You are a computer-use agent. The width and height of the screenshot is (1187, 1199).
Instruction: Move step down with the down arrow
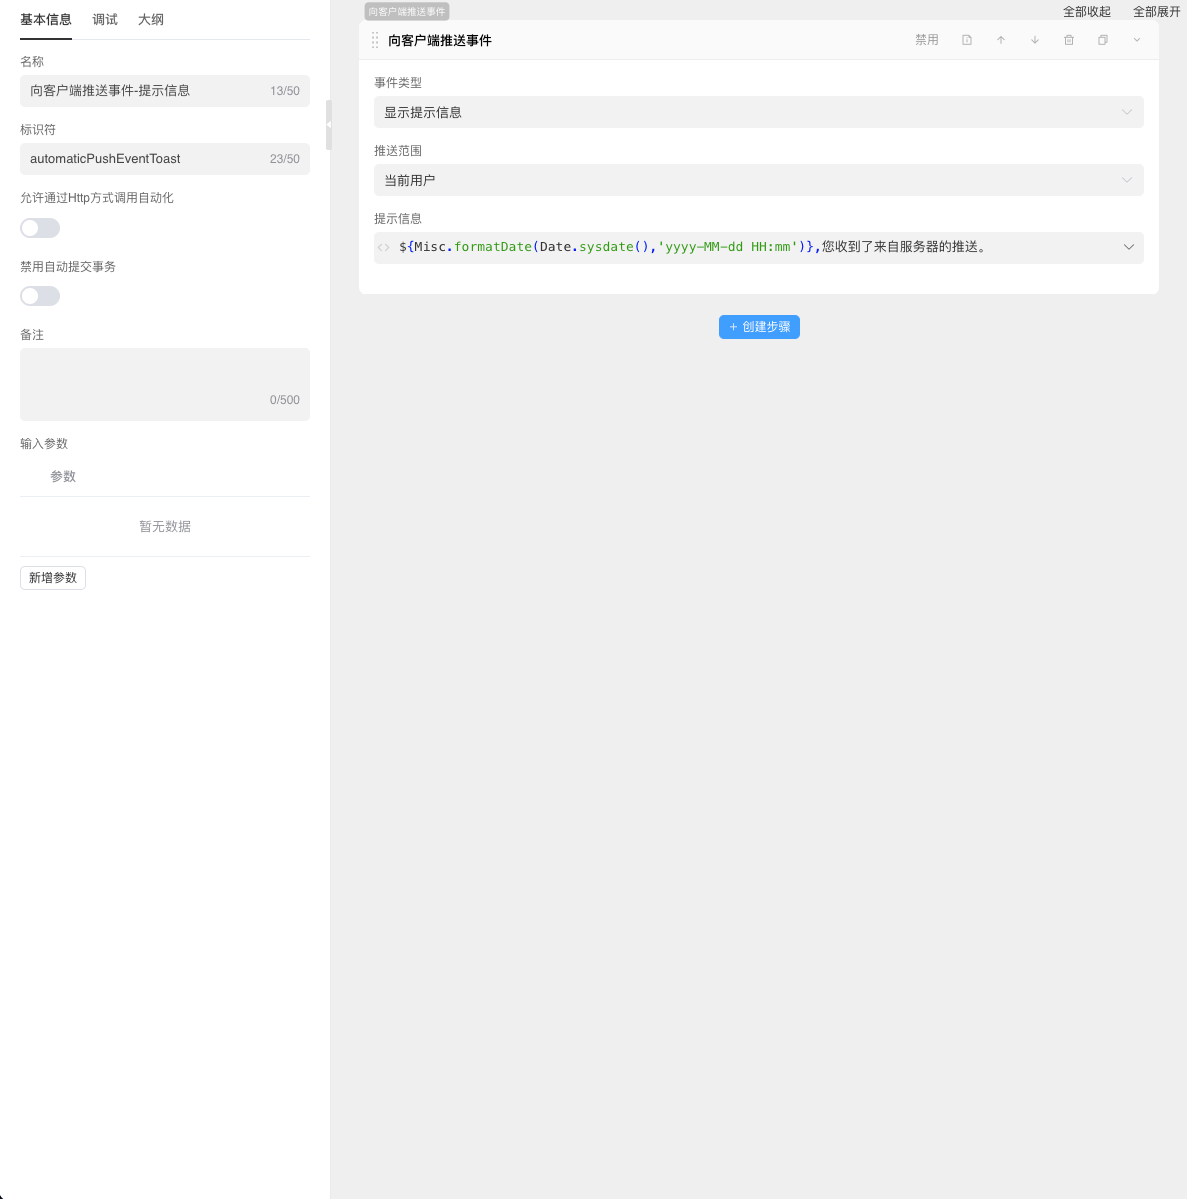(1035, 40)
